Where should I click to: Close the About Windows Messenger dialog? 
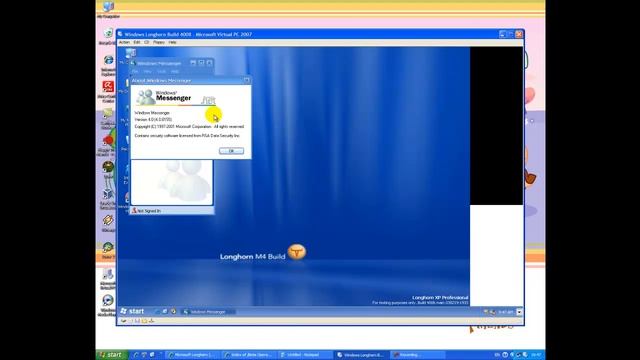pyautogui.click(x=247, y=80)
